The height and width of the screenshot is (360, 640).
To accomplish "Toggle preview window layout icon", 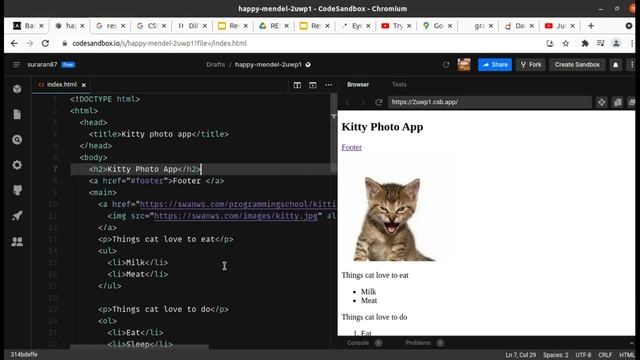I will click(x=313, y=85).
